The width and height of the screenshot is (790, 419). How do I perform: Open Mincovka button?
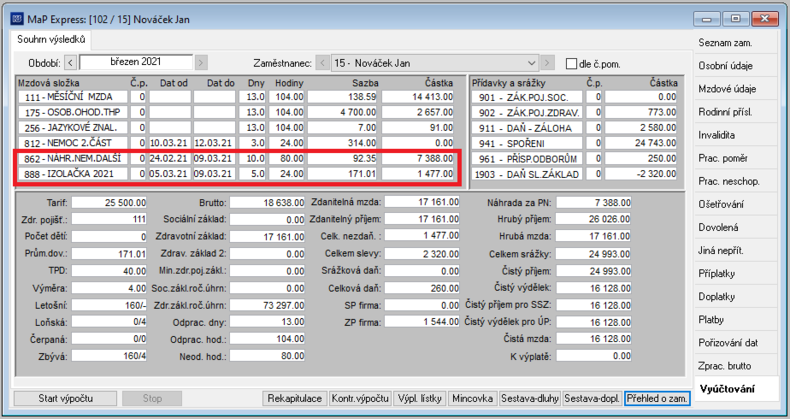click(x=473, y=398)
